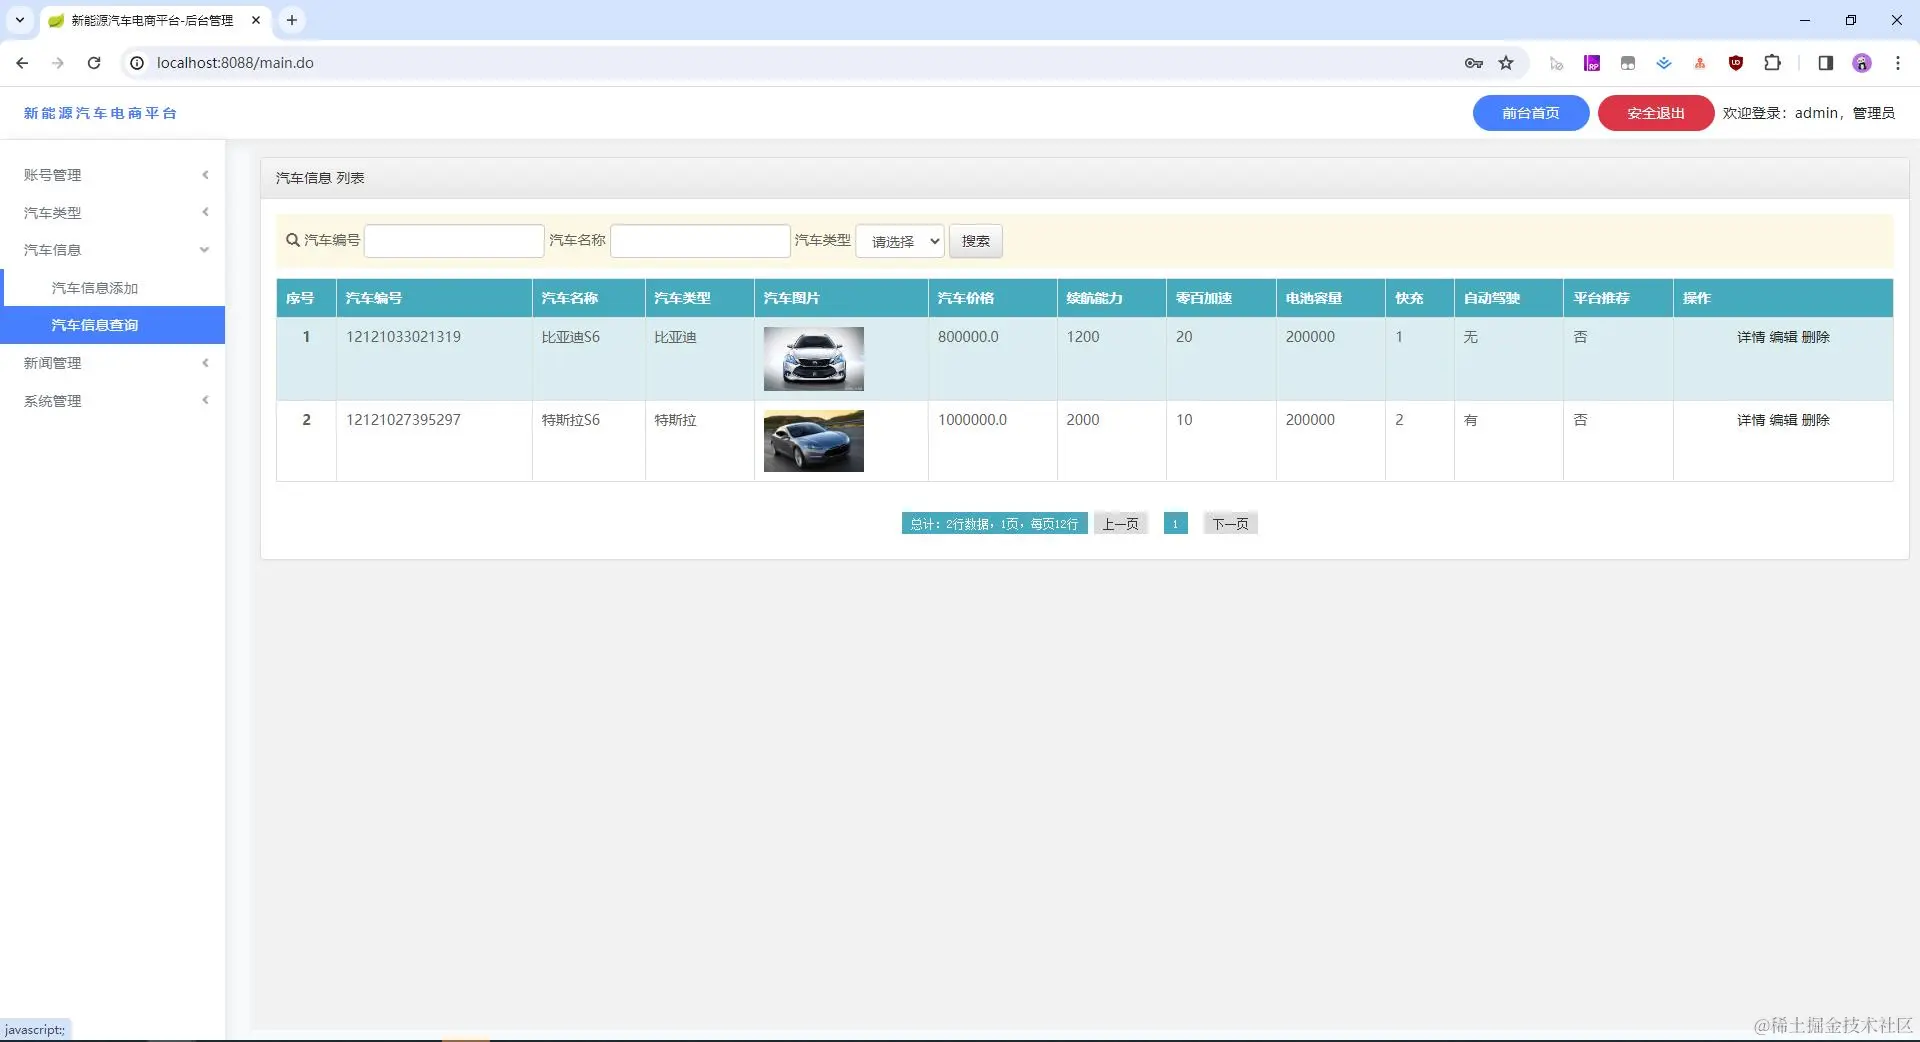This screenshot has height=1042, width=1920.
Task: Open 详情 for the 比亚迪S6 row
Action: tap(1750, 337)
